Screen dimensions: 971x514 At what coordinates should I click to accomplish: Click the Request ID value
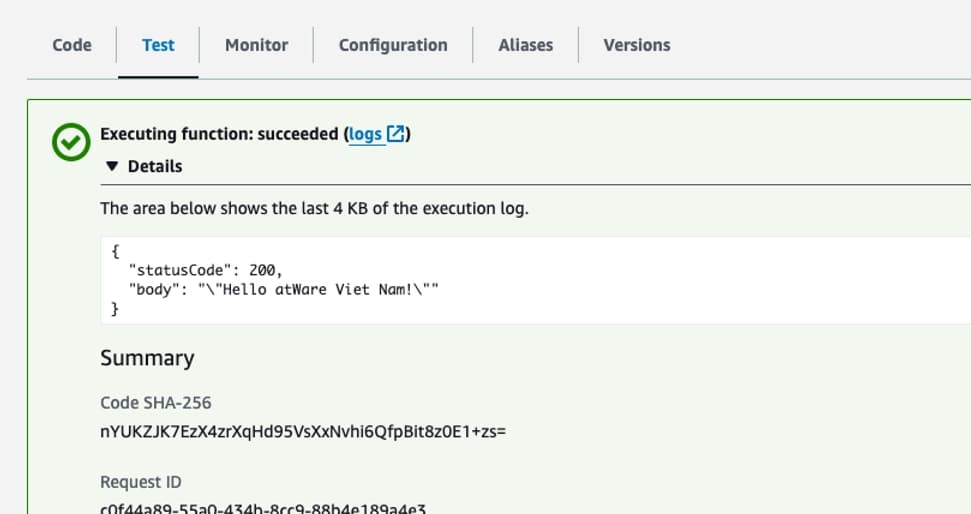(263, 508)
